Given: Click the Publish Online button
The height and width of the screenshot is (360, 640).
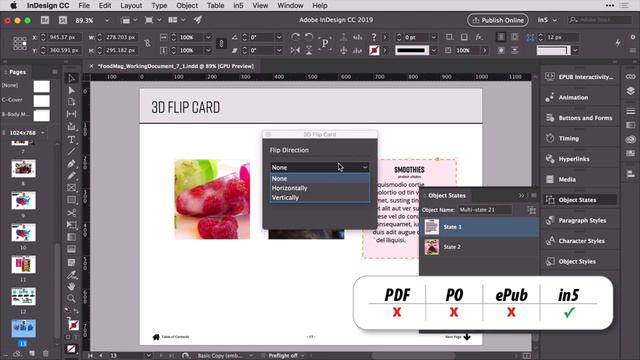Looking at the screenshot, I should (x=498, y=20).
